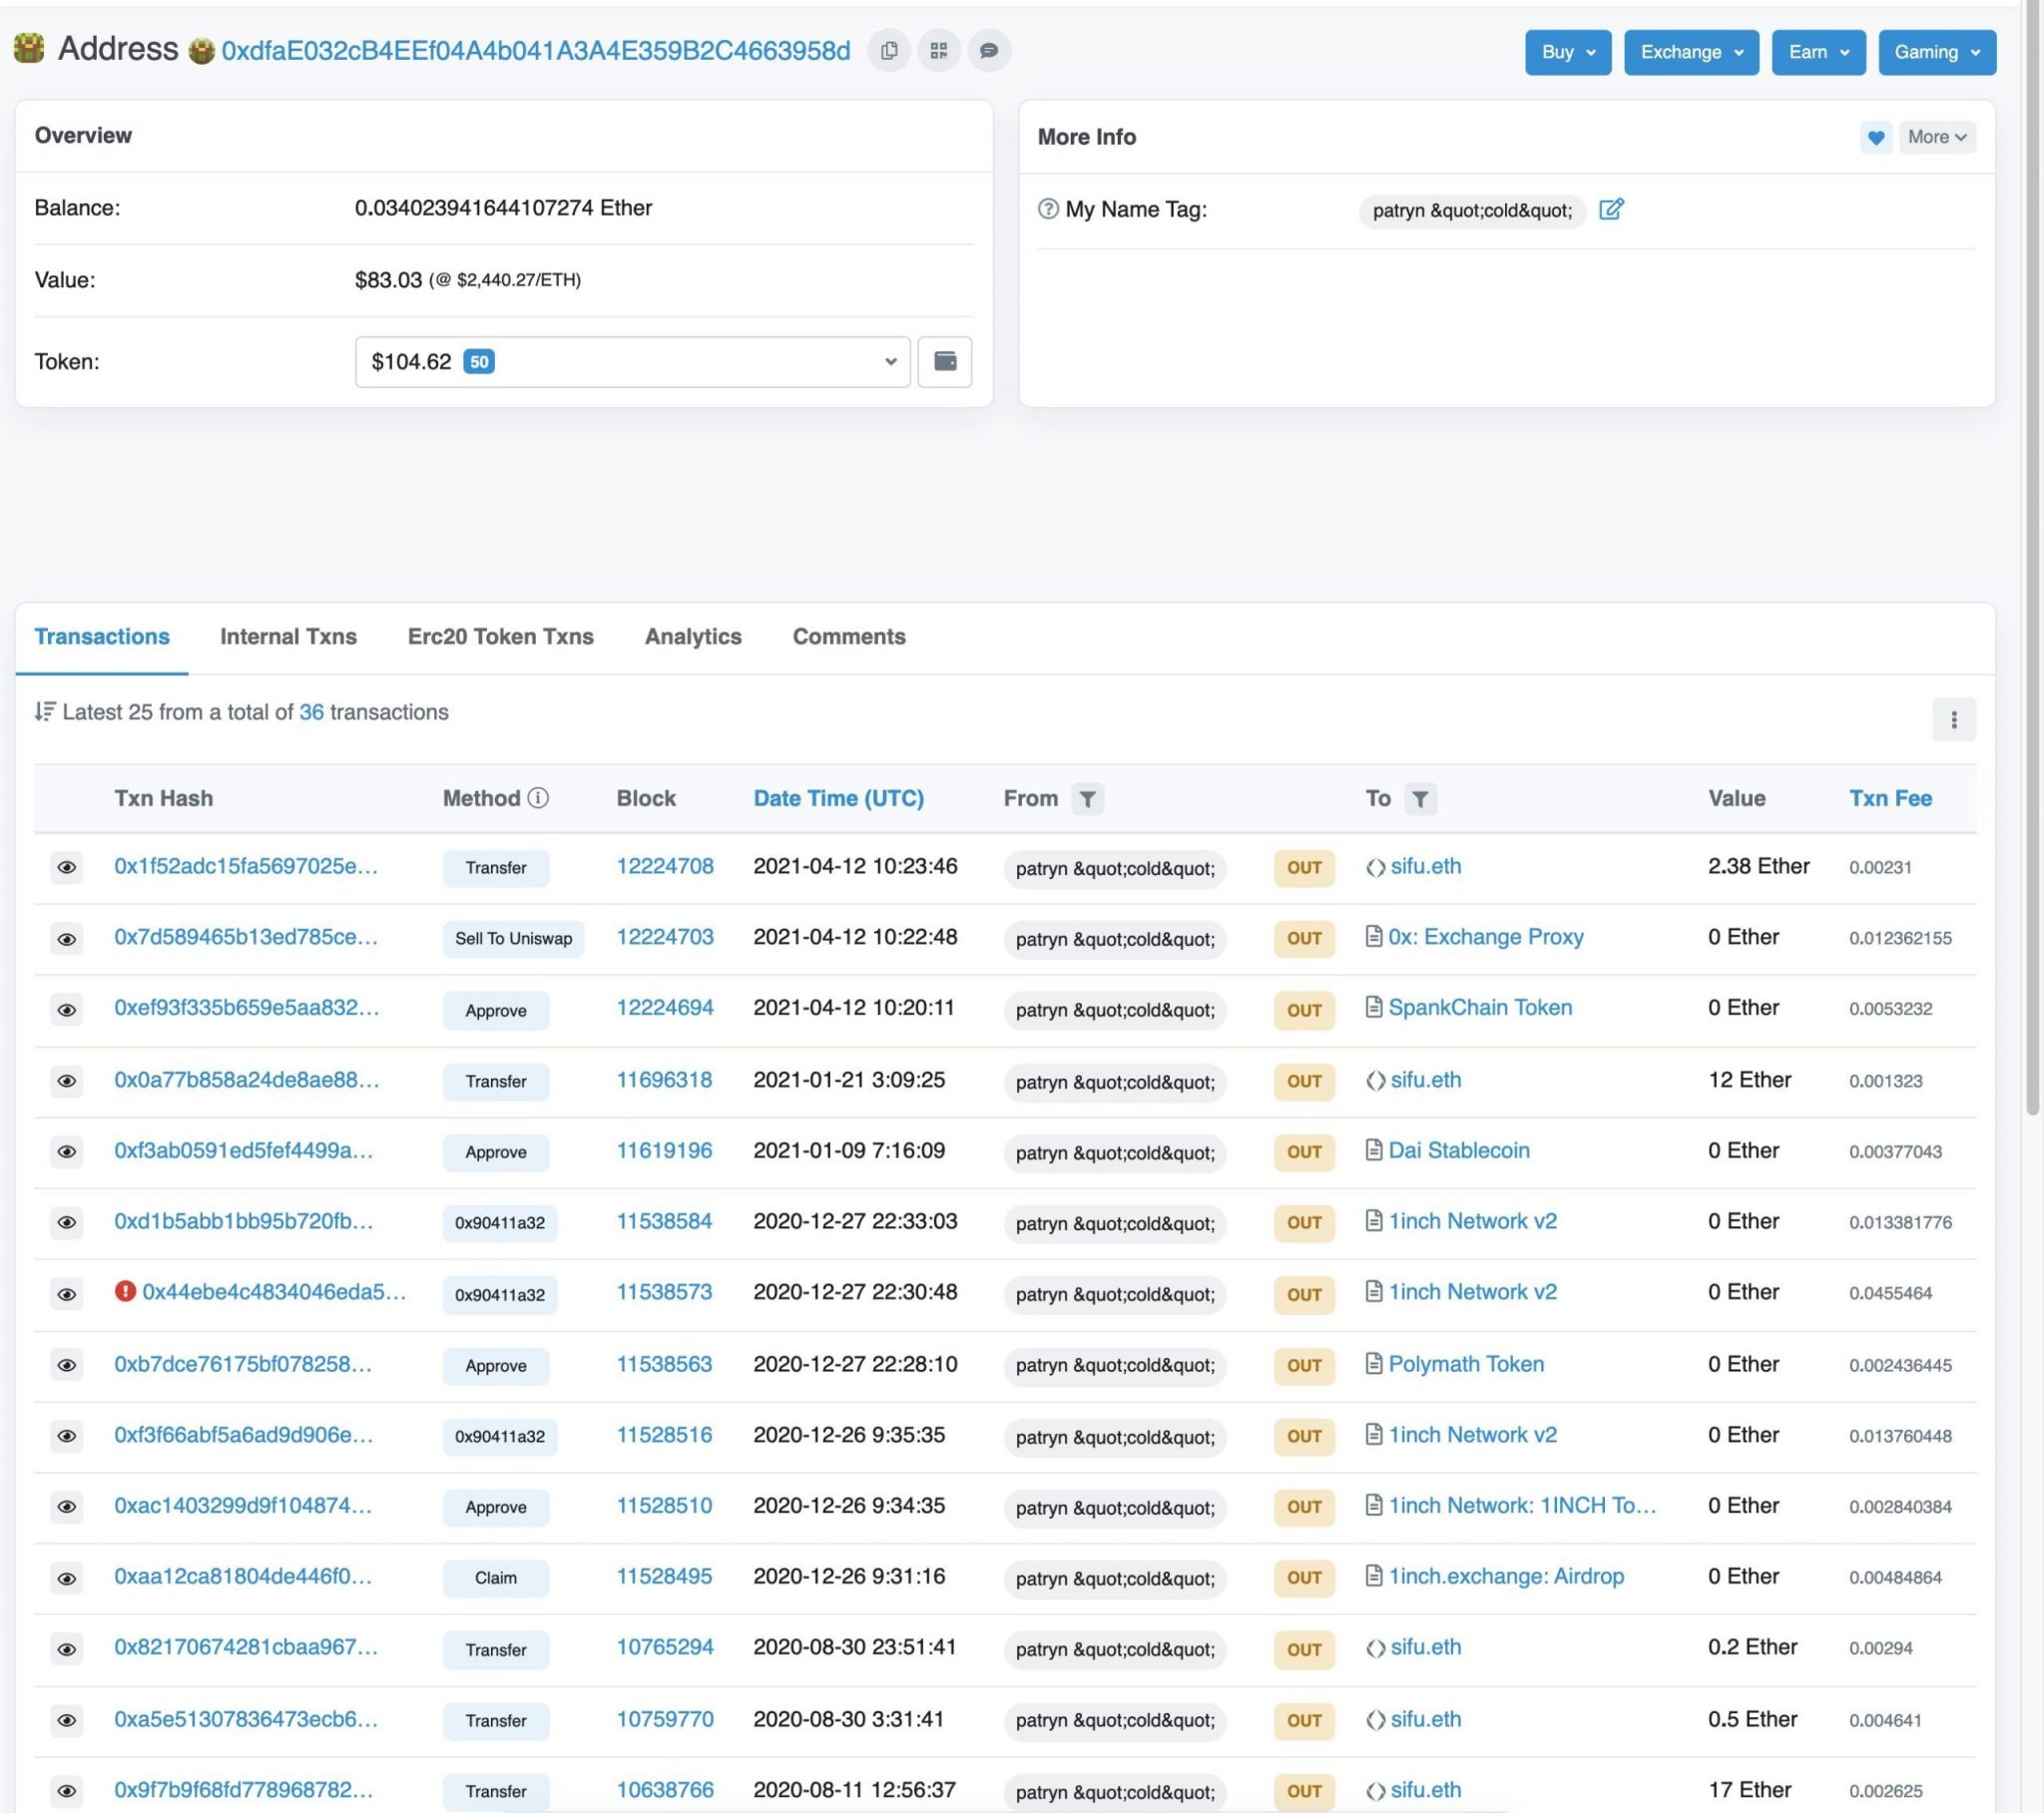
Task: Switch to the Erc20 Token Txns tab
Action: [x=500, y=636]
